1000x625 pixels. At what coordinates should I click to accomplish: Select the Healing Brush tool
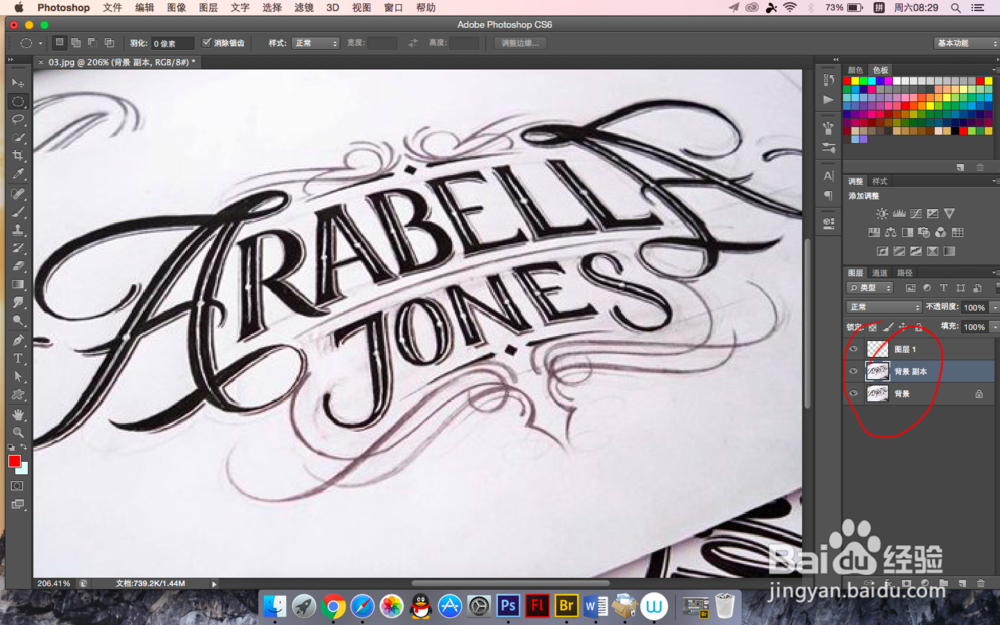tap(18, 194)
